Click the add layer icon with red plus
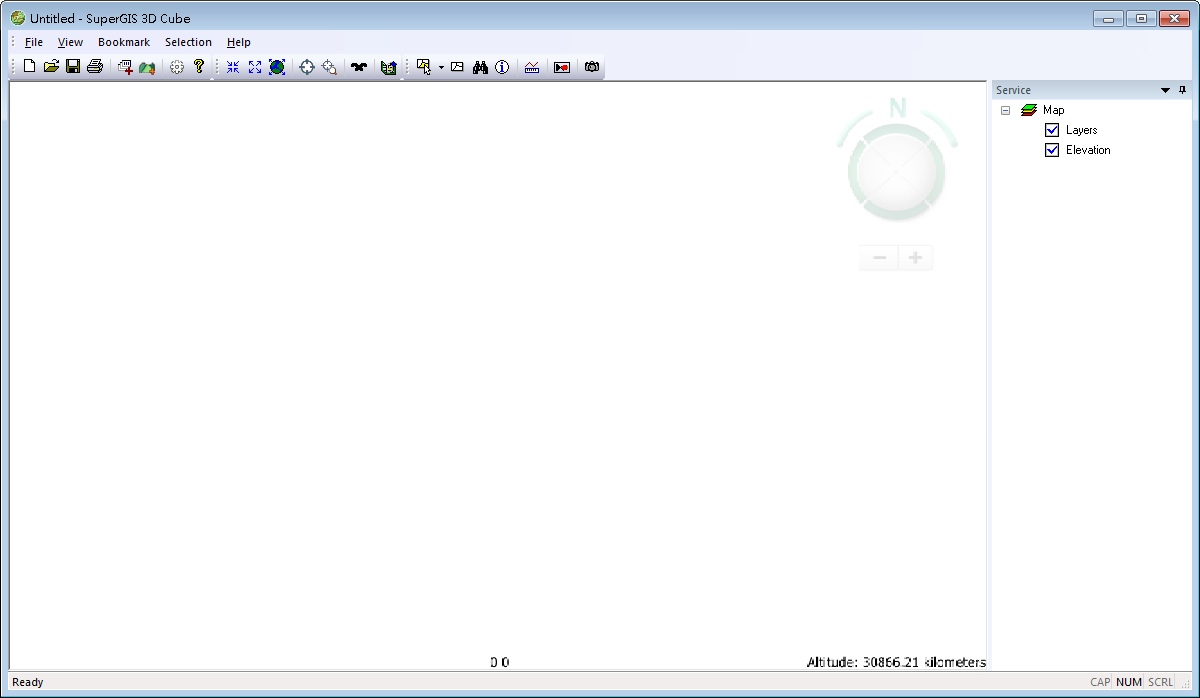The height and width of the screenshot is (698, 1200). pos(125,67)
